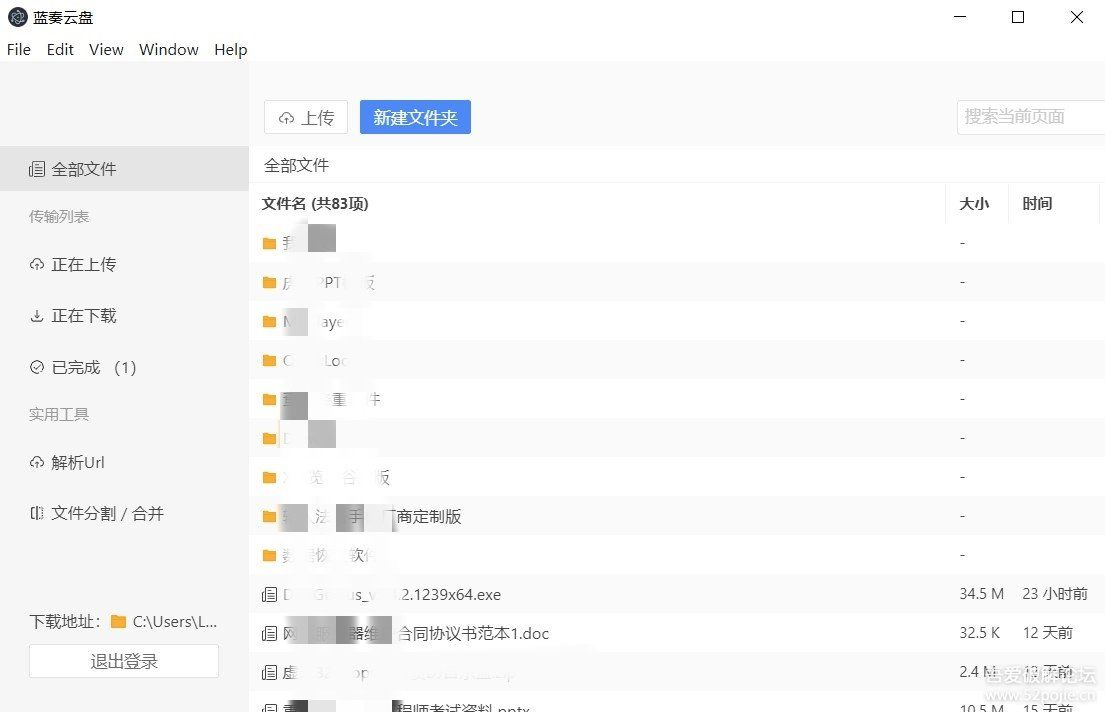Open the View menu
Image resolution: width=1105 pixels, height=712 pixels.
point(106,49)
